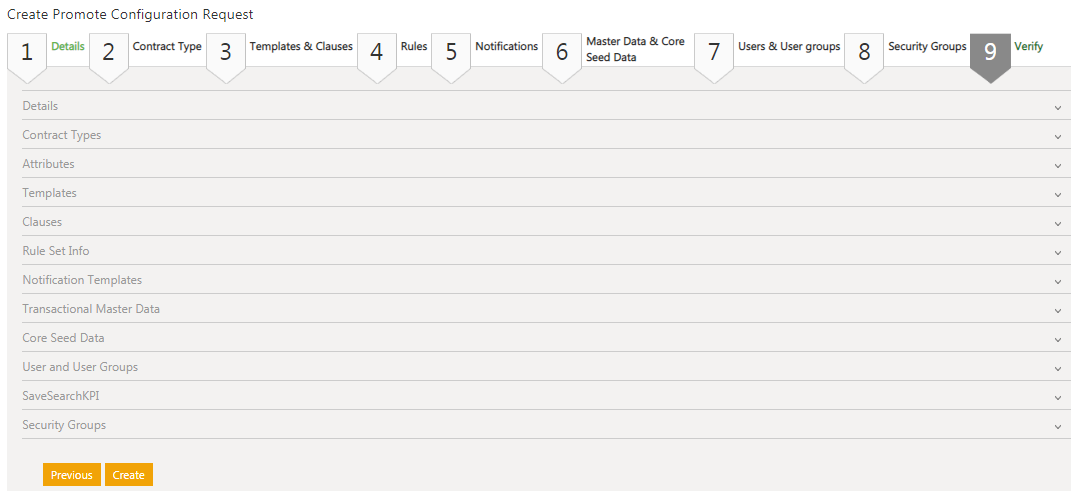The image size is (1071, 491).
Task: Click the step 7 number badge
Action: (x=714, y=53)
